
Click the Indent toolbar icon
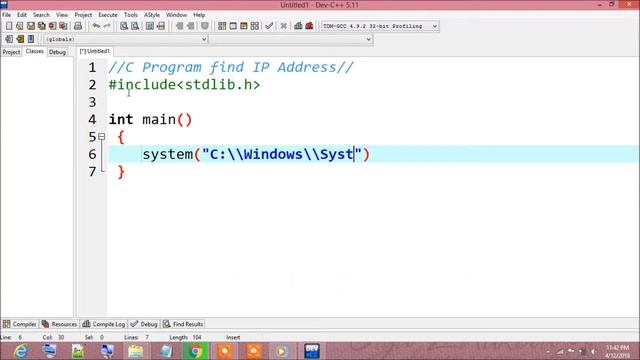[x=179, y=26]
